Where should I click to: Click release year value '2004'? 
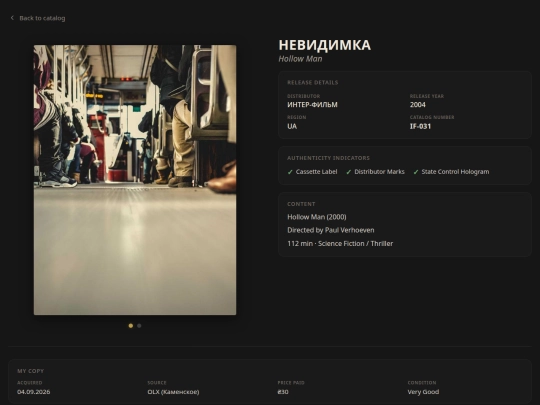(418, 105)
